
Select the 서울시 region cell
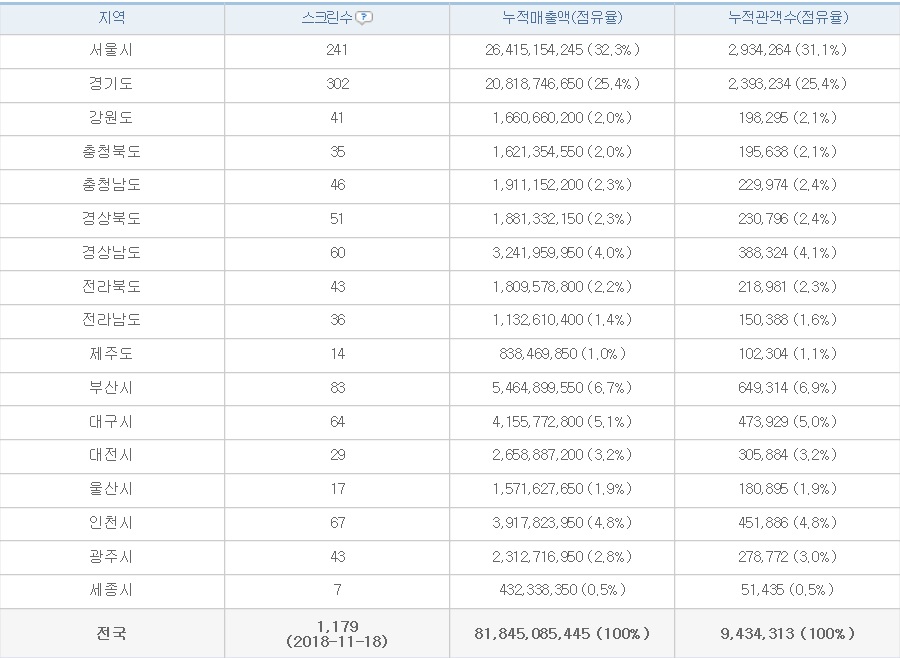112,50
